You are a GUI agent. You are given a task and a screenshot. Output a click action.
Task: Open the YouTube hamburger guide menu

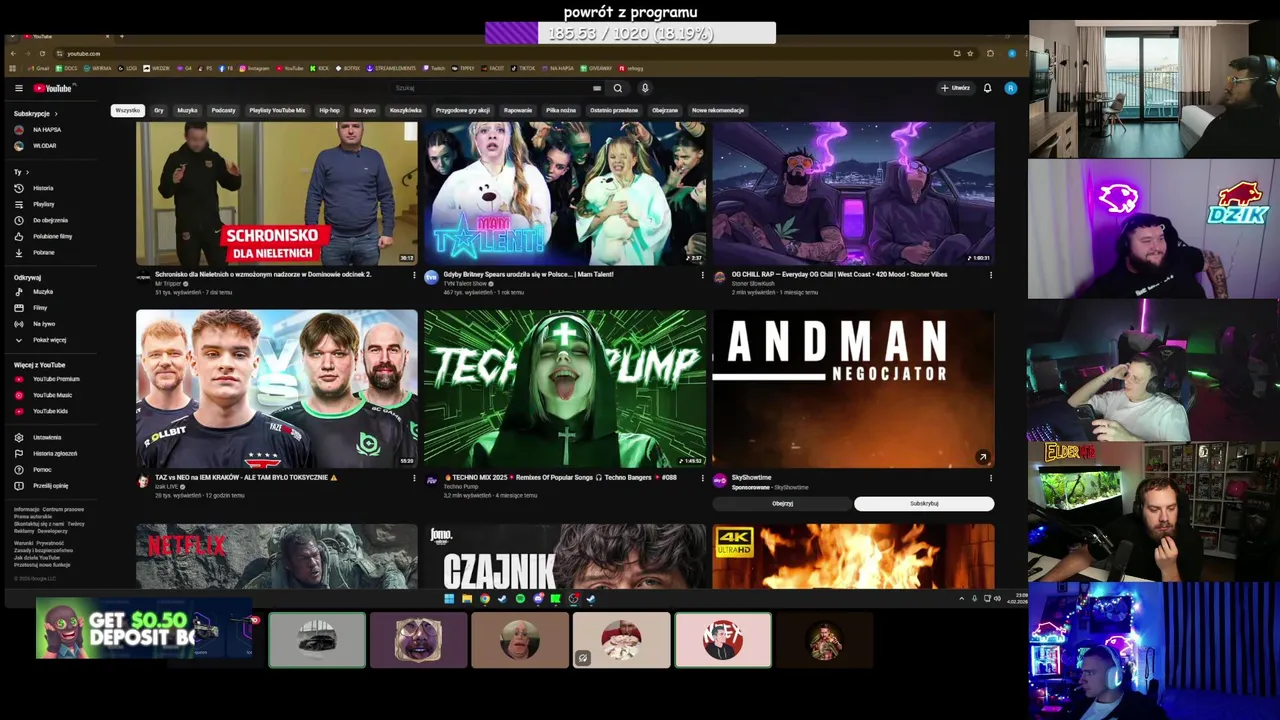(18, 88)
